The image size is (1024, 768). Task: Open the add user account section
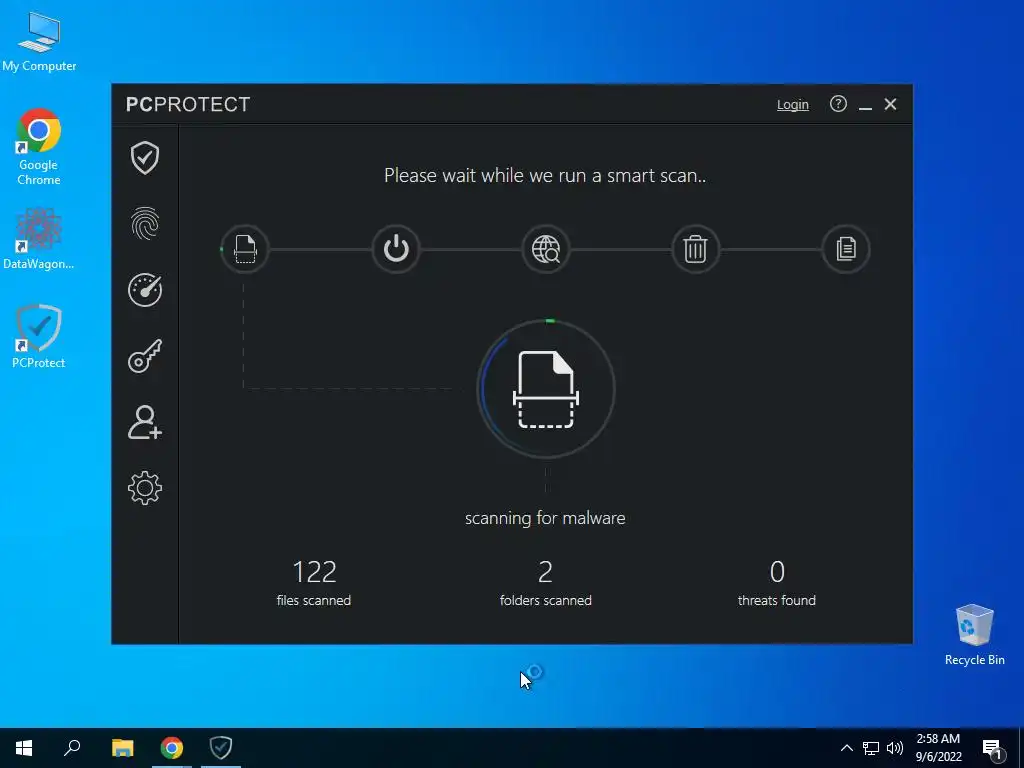point(145,422)
